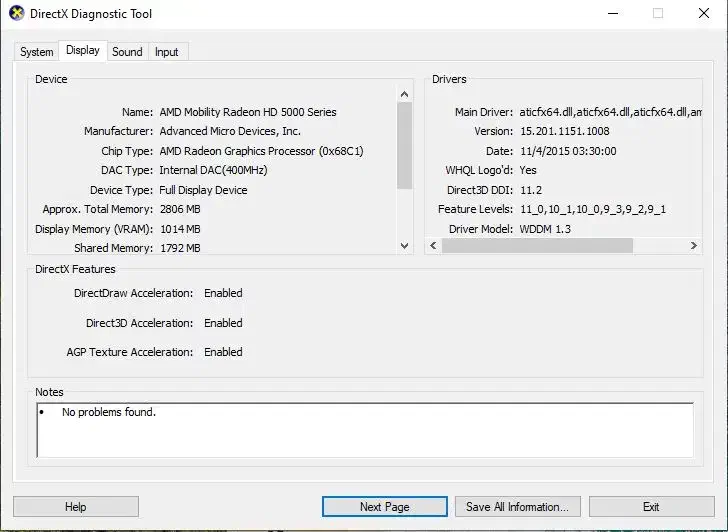Click the AMD Mobility Radeon device name text
The width and height of the screenshot is (728, 532).
248,112
